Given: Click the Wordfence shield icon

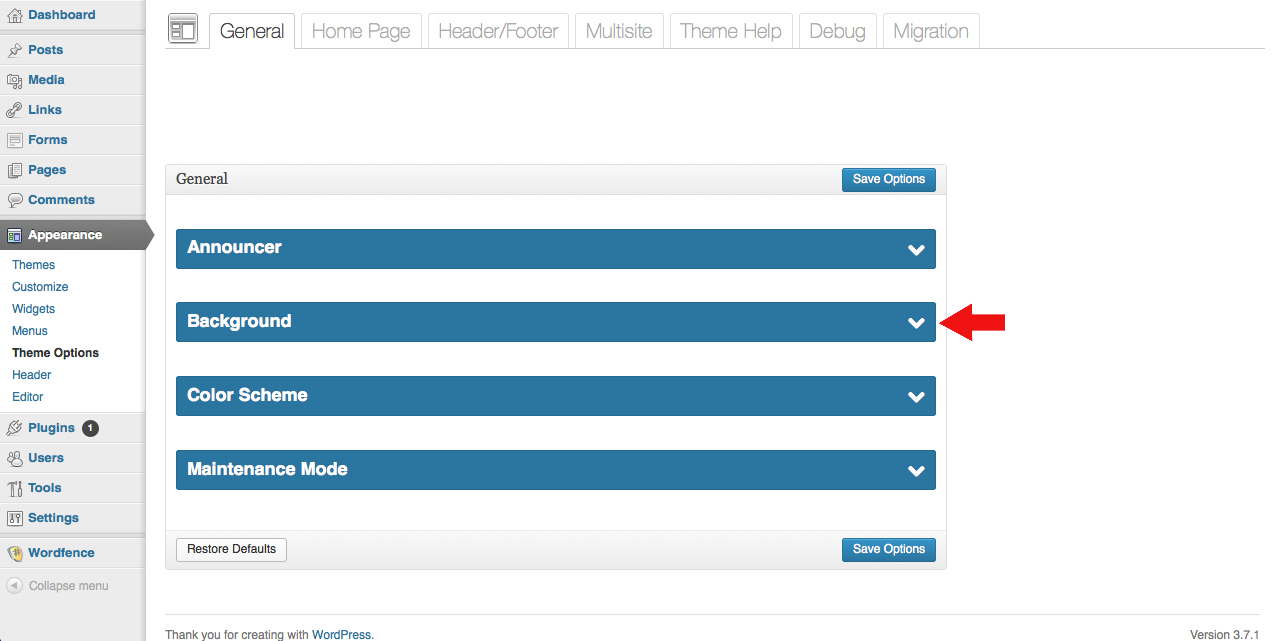Looking at the screenshot, I should [x=14, y=553].
